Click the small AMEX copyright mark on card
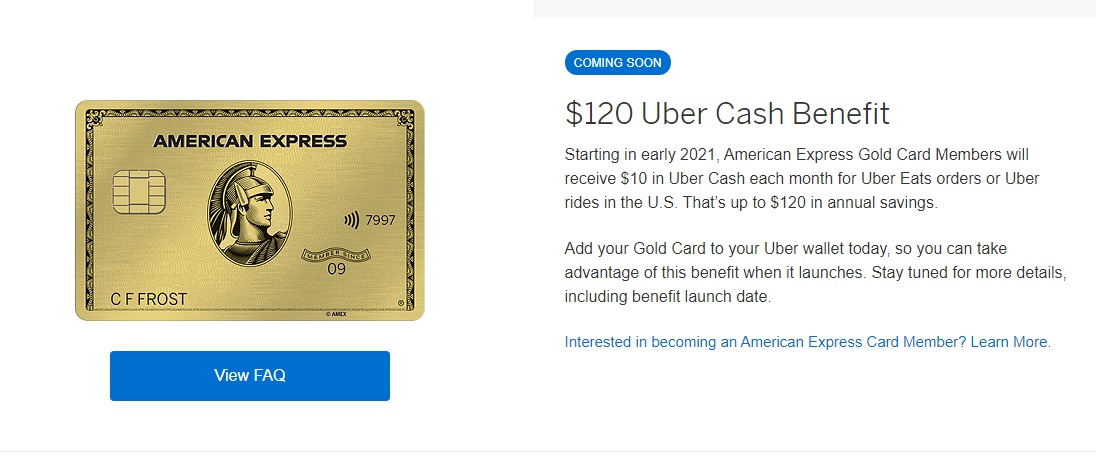The image size is (1096, 459). point(338,315)
